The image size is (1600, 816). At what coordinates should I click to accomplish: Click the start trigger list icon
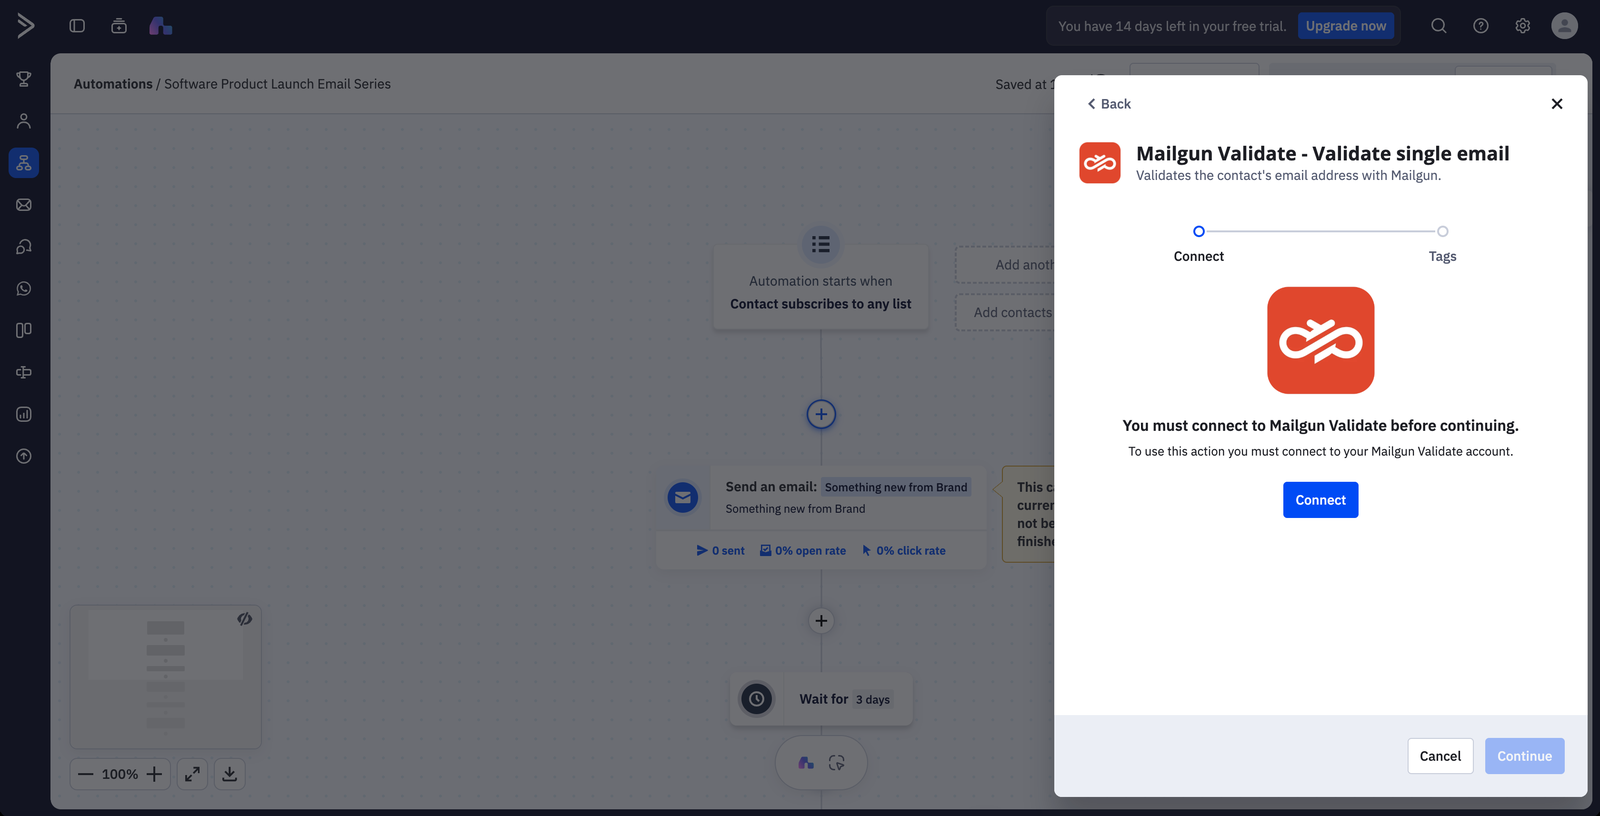(x=821, y=244)
